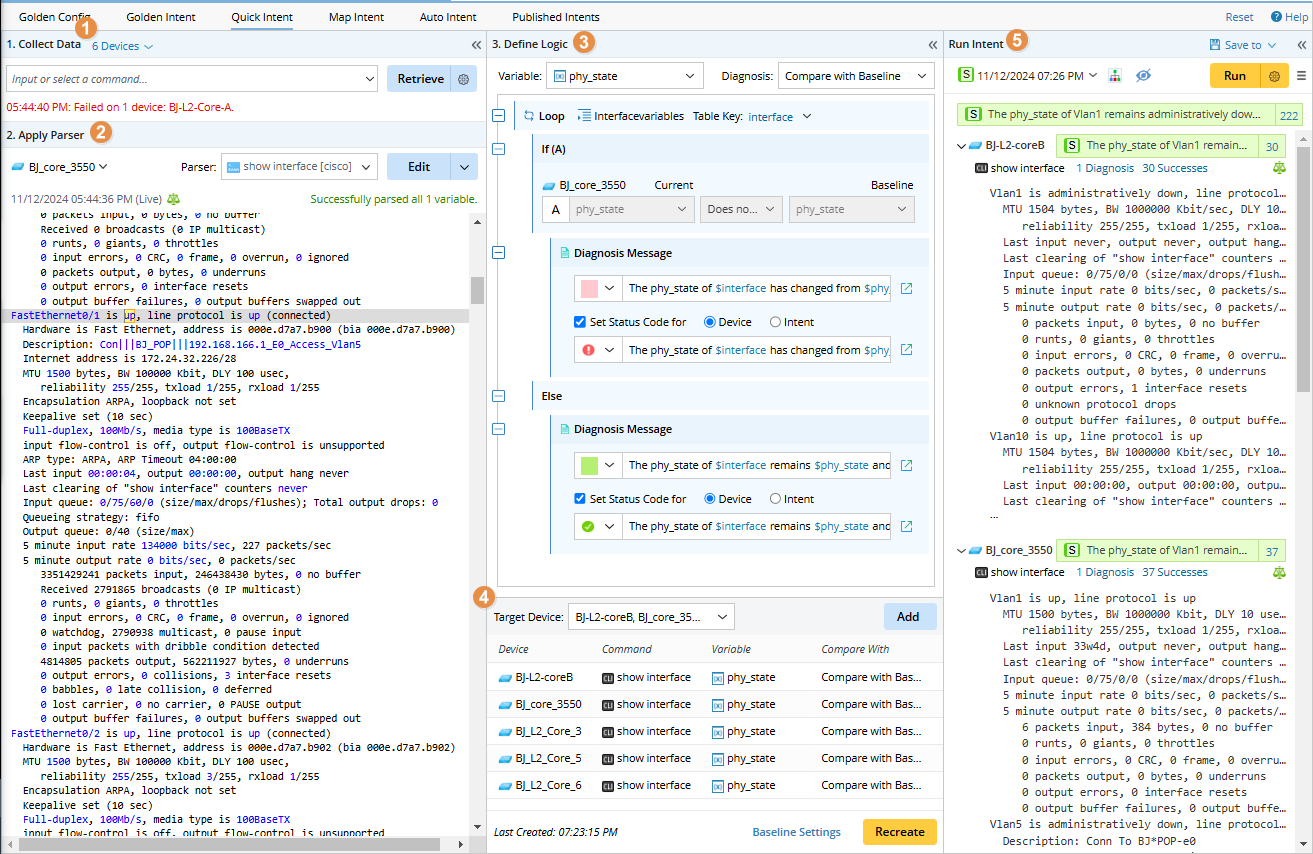1313x854 pixels.
Task: Click the Recreate button
Action: click(899, 832)
